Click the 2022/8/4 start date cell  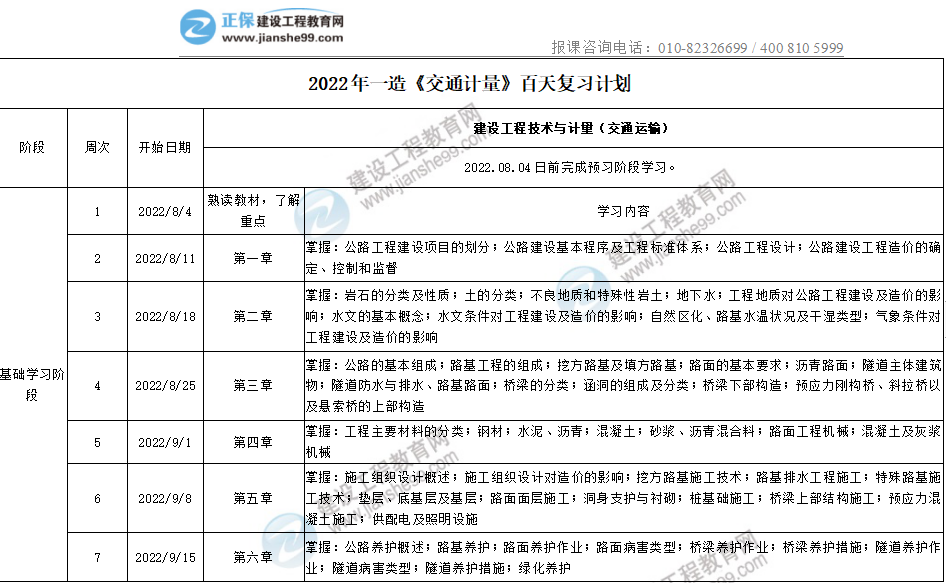(165, 211)
